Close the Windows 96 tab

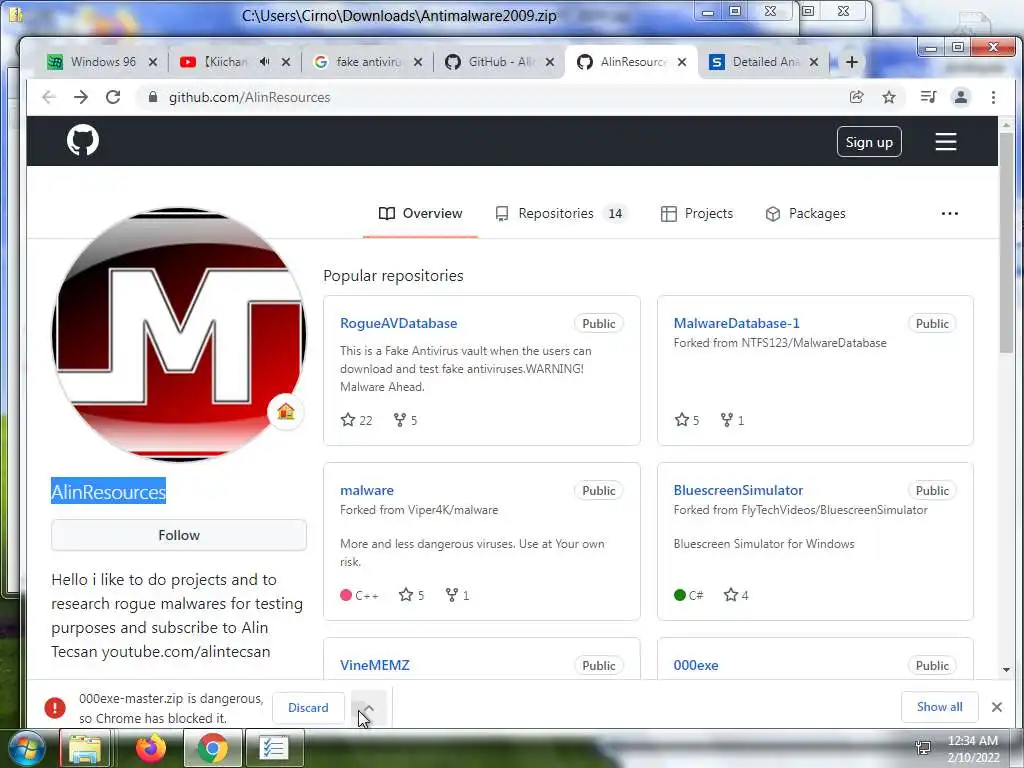pyautogui.click(x=153, y=62)
